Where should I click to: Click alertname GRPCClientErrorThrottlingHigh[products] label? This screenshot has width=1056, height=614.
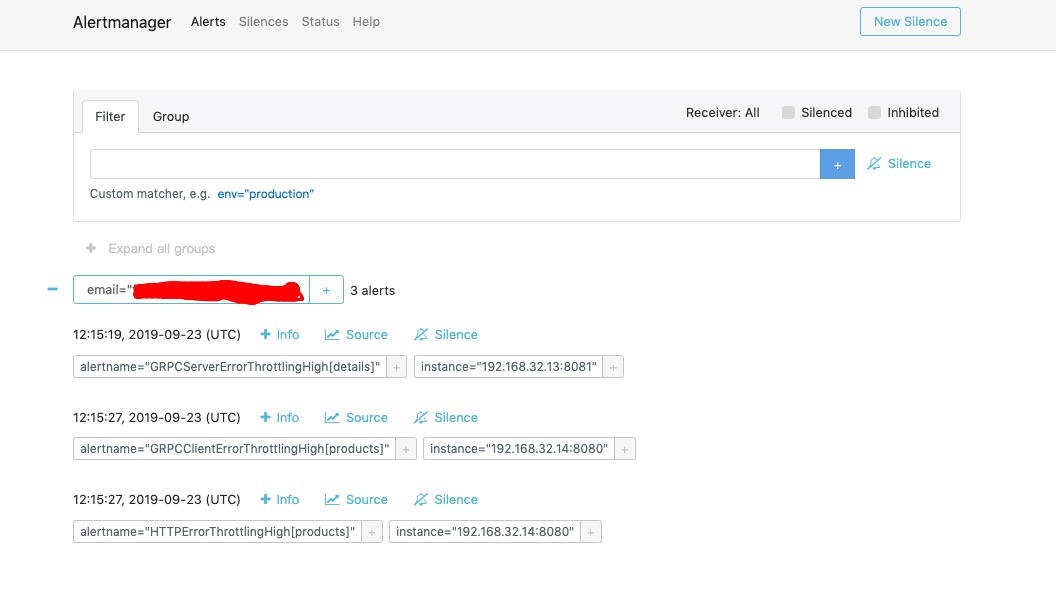pyautogui.click(x=234, y=449)
